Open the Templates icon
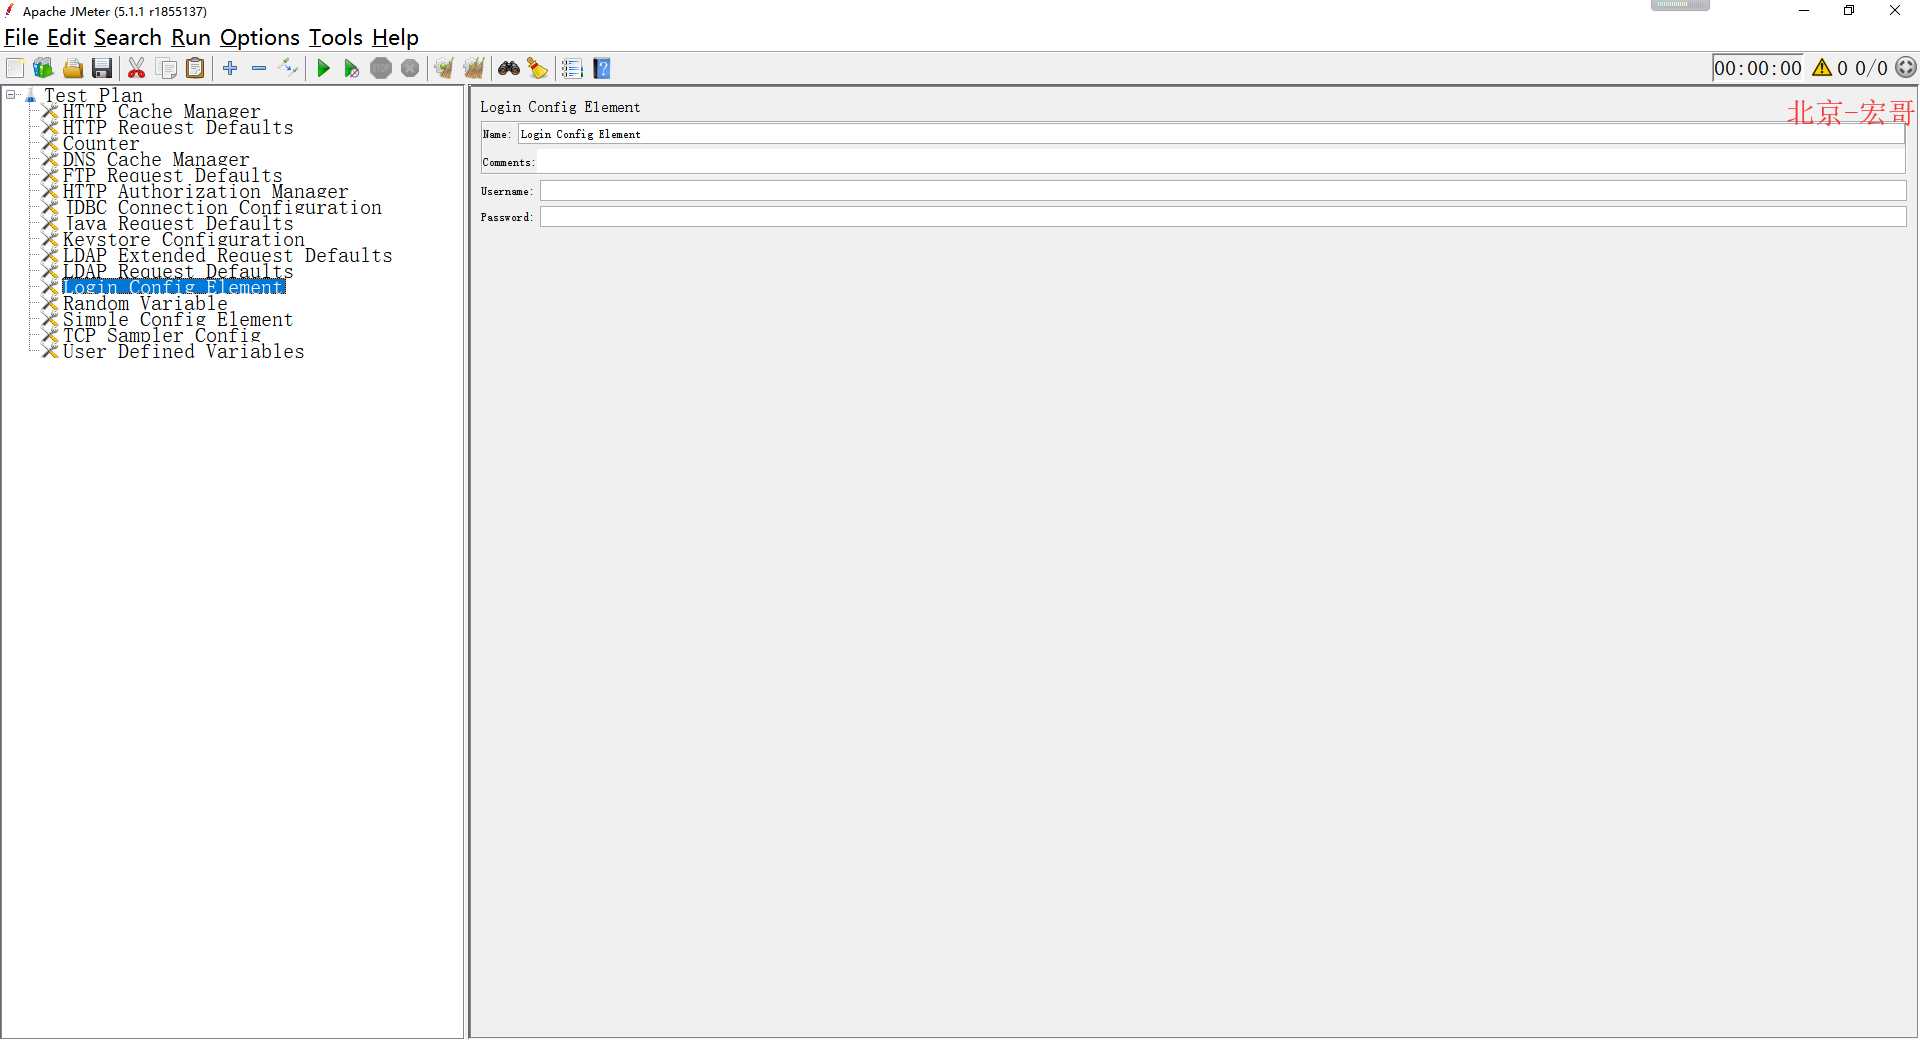The width and height of the screenshot is (1920, 1040). [43, 68]
